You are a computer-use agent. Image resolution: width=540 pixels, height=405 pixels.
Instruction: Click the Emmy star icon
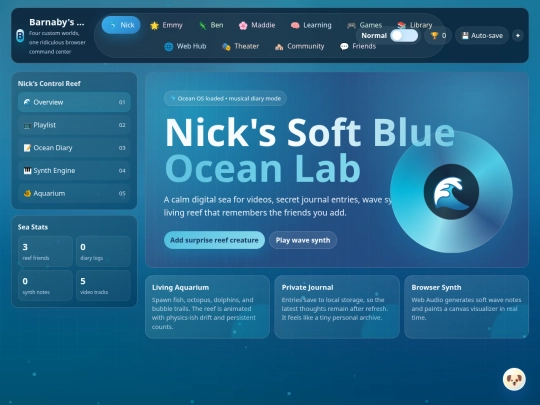154,25
